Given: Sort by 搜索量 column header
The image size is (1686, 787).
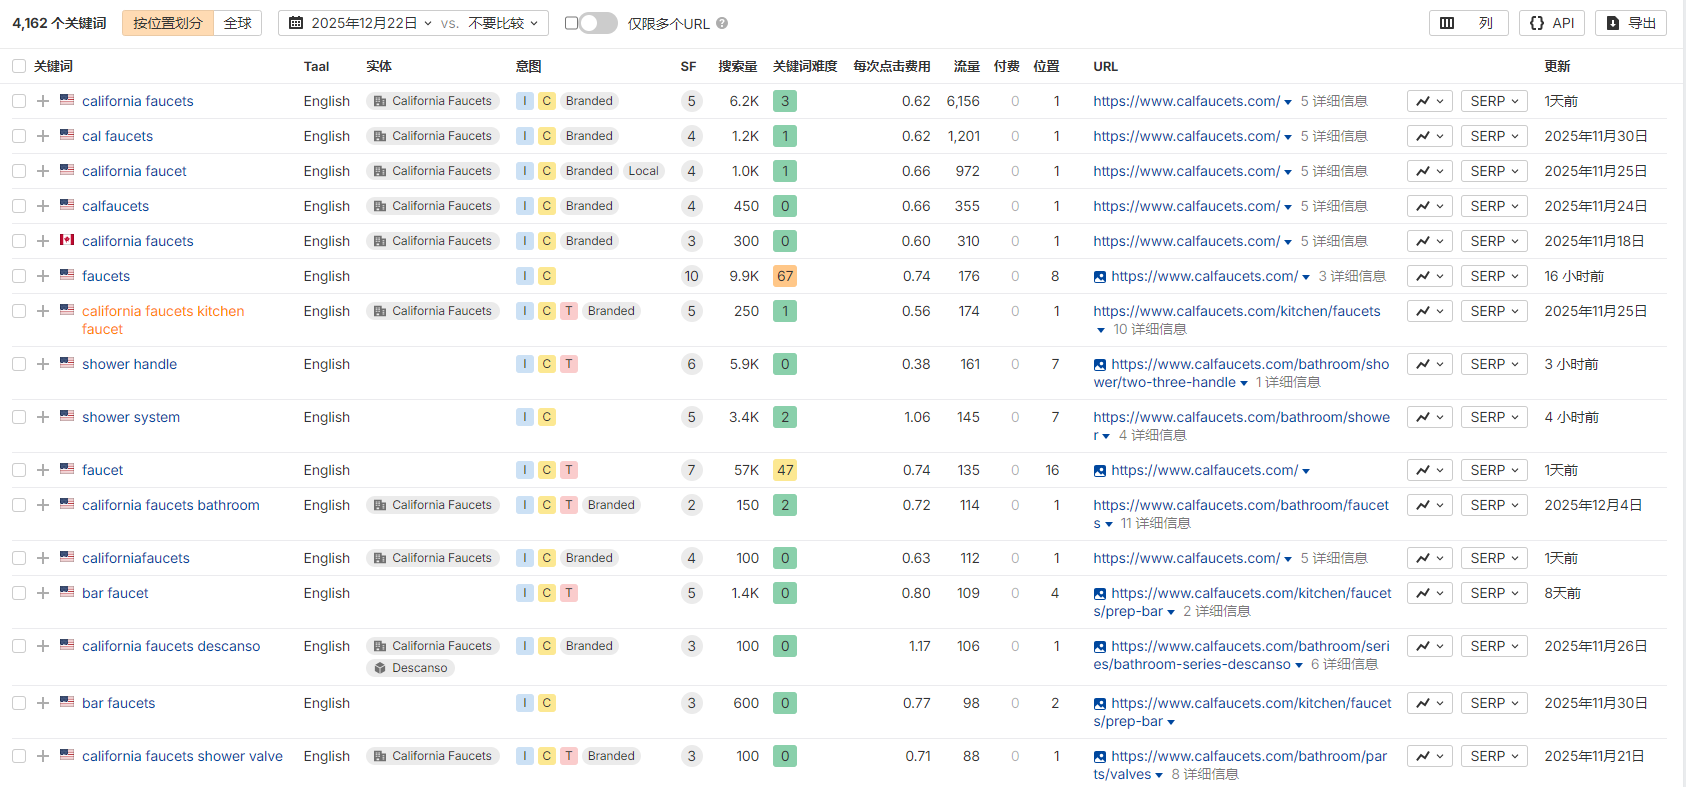Looking at the screenshot, I should (x=738, y=66).
